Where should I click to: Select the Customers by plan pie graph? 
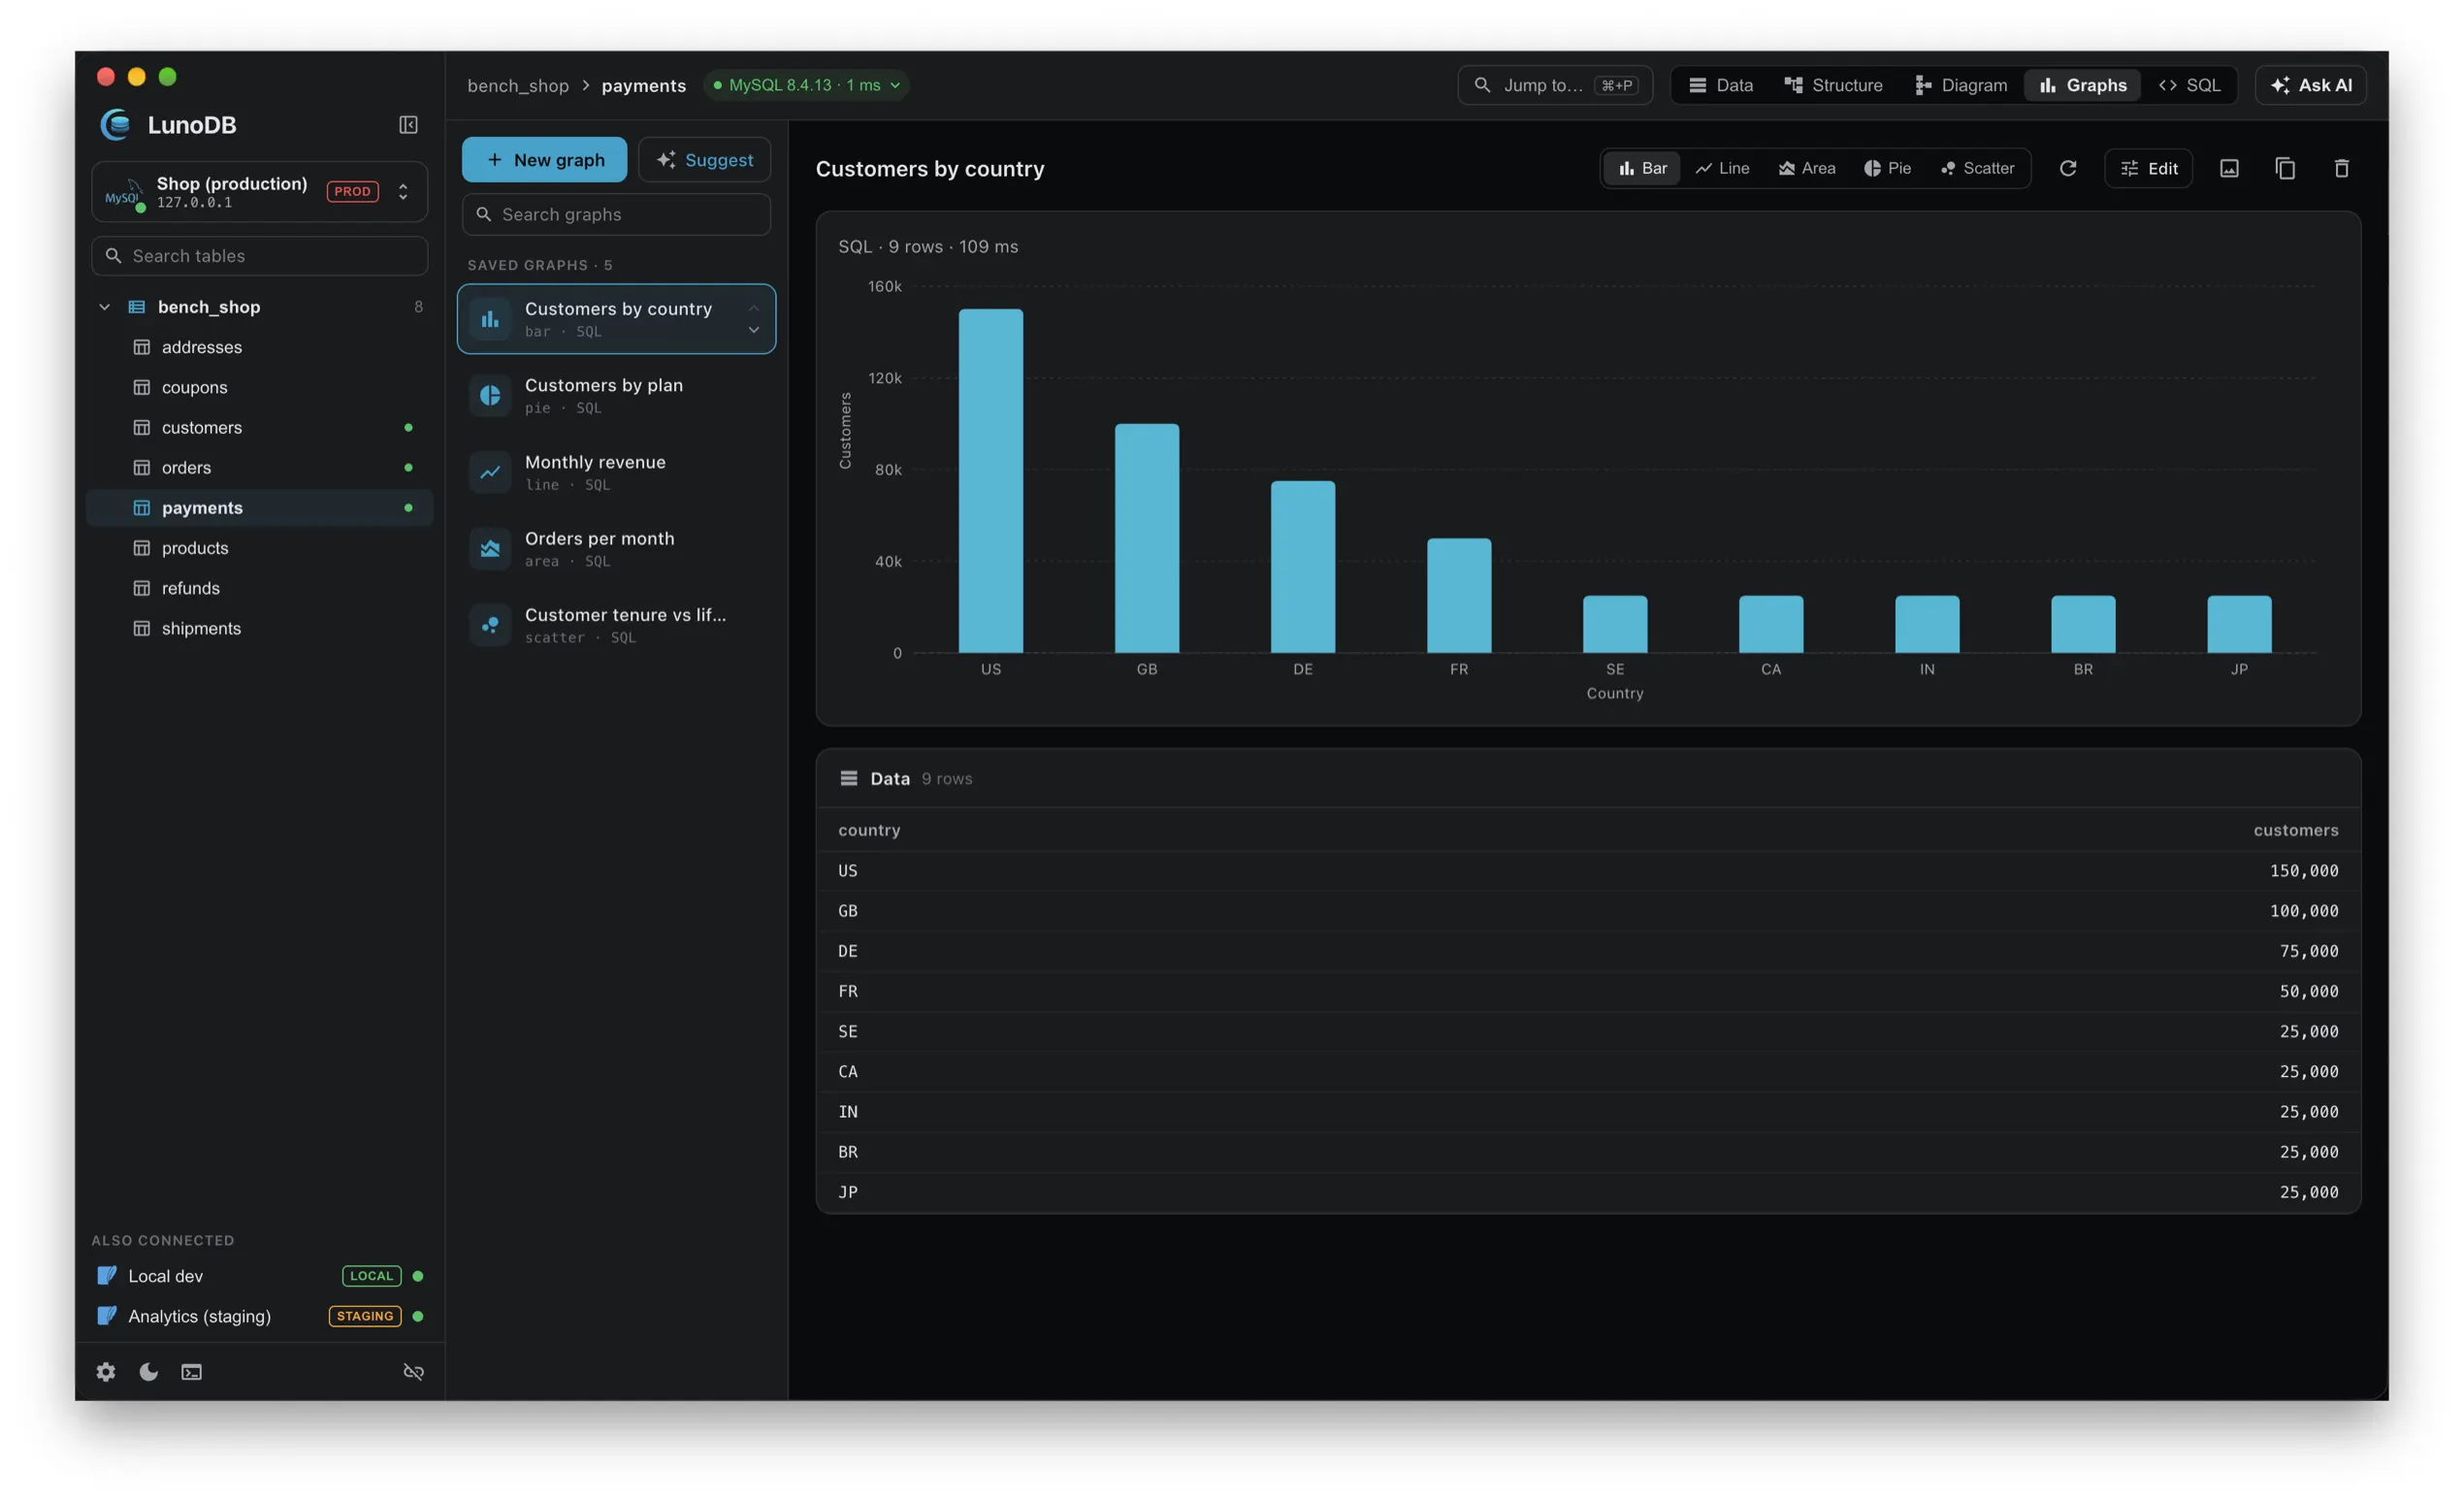pos(616,395)
